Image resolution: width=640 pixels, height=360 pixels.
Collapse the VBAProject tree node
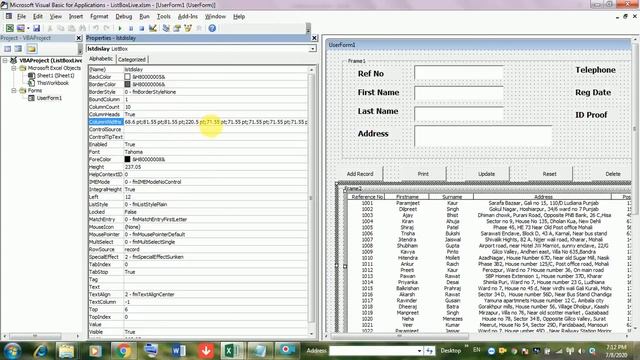click(x=5, y=60)
